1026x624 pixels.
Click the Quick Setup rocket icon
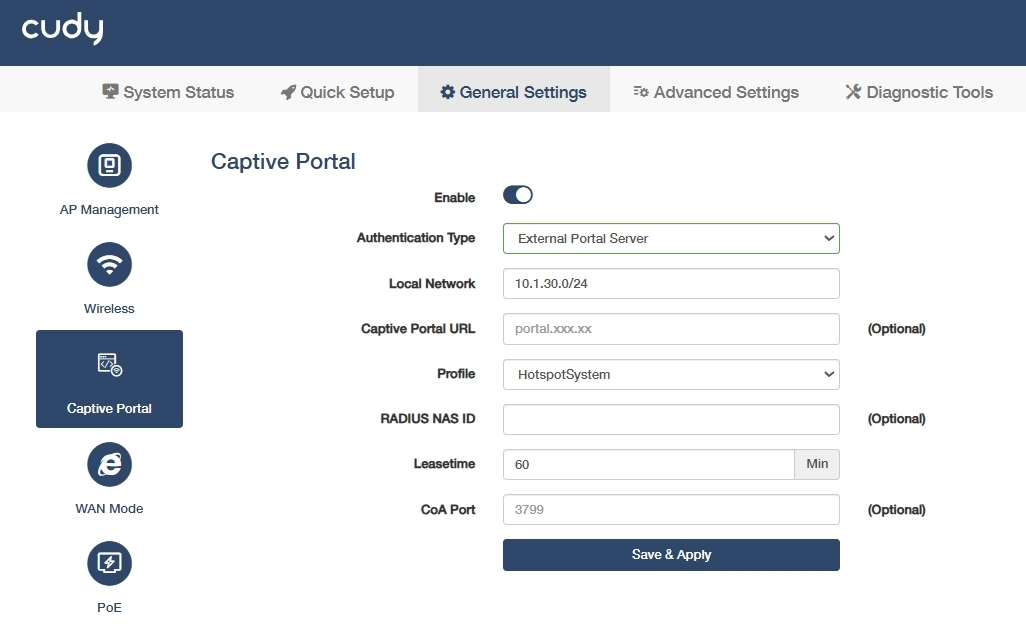click(288, 92)
